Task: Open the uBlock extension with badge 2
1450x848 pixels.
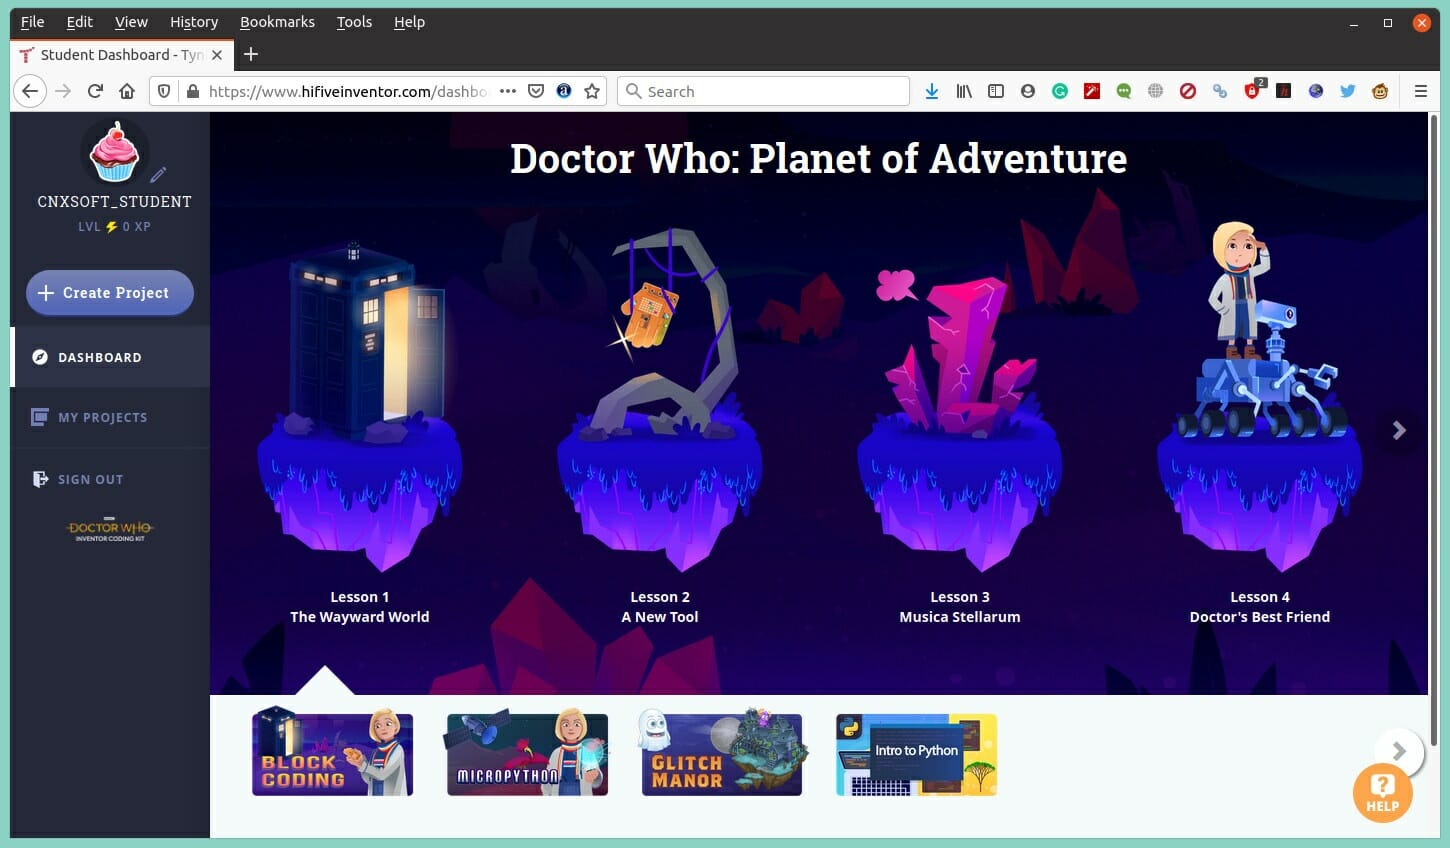Action: (x=1253, y=90)
